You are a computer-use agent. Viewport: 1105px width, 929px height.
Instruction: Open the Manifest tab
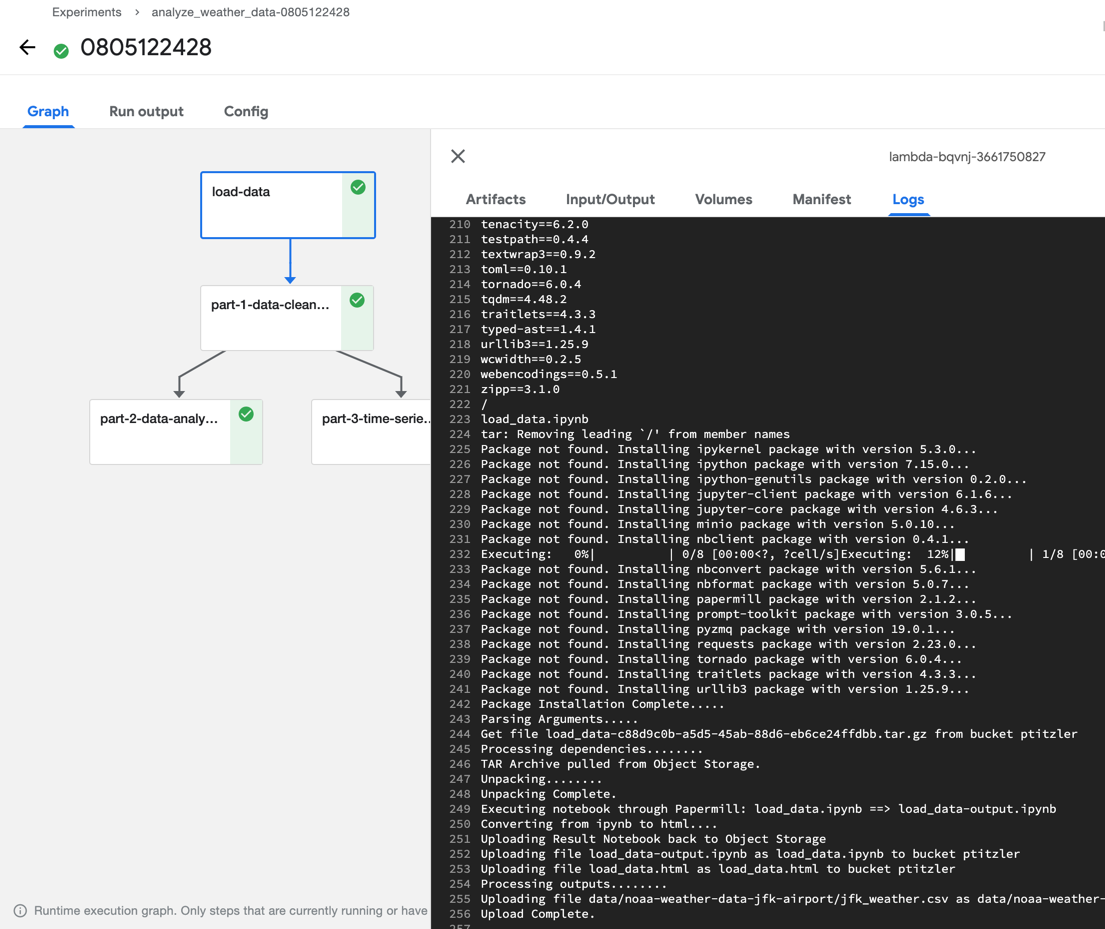(x=821, y=199)
